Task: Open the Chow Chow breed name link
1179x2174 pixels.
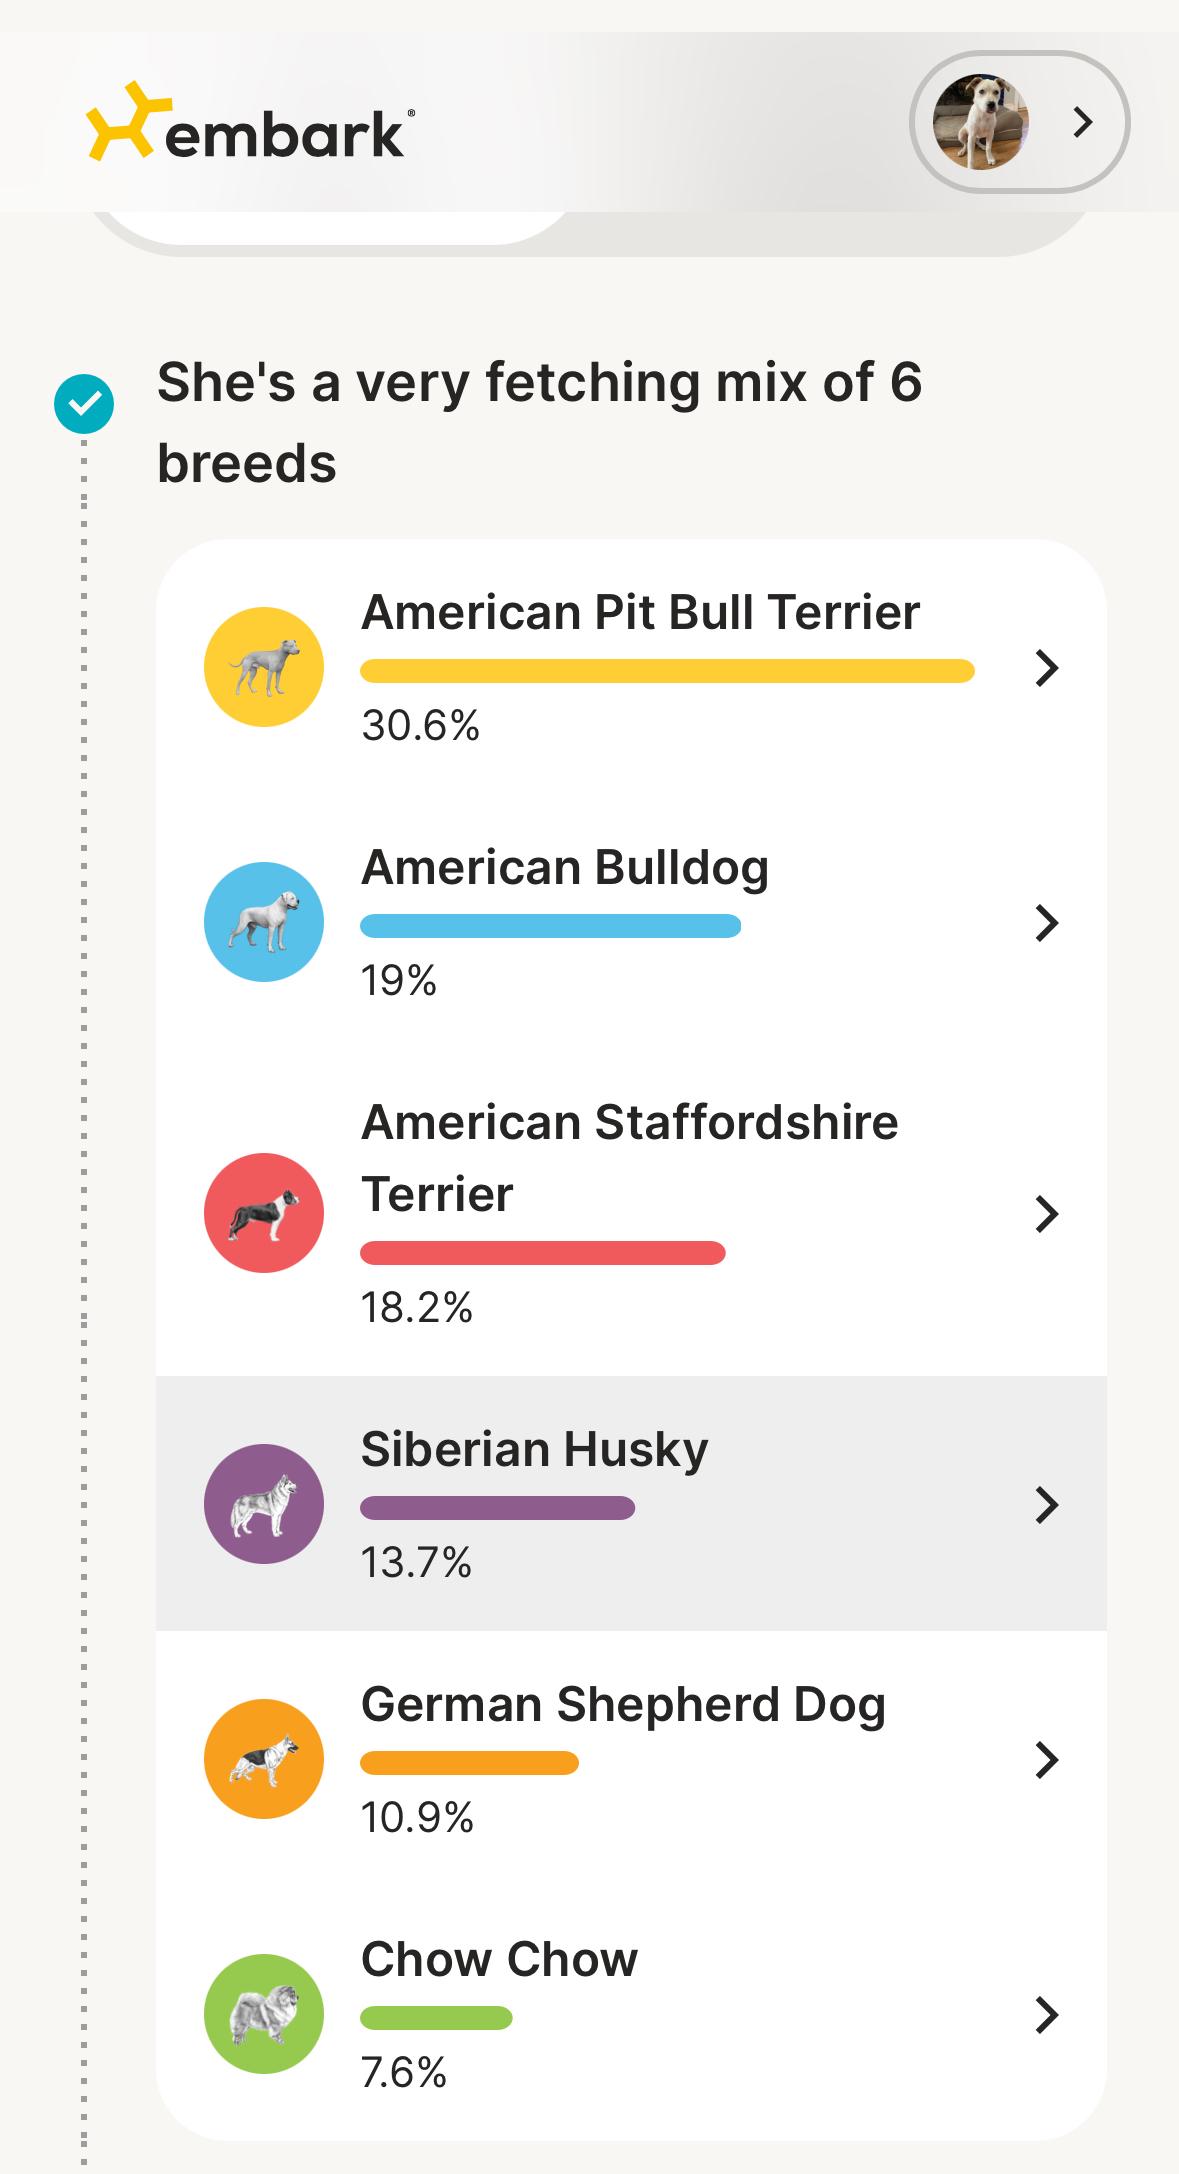Action: pyautogui.click(x=499, y=1959)
